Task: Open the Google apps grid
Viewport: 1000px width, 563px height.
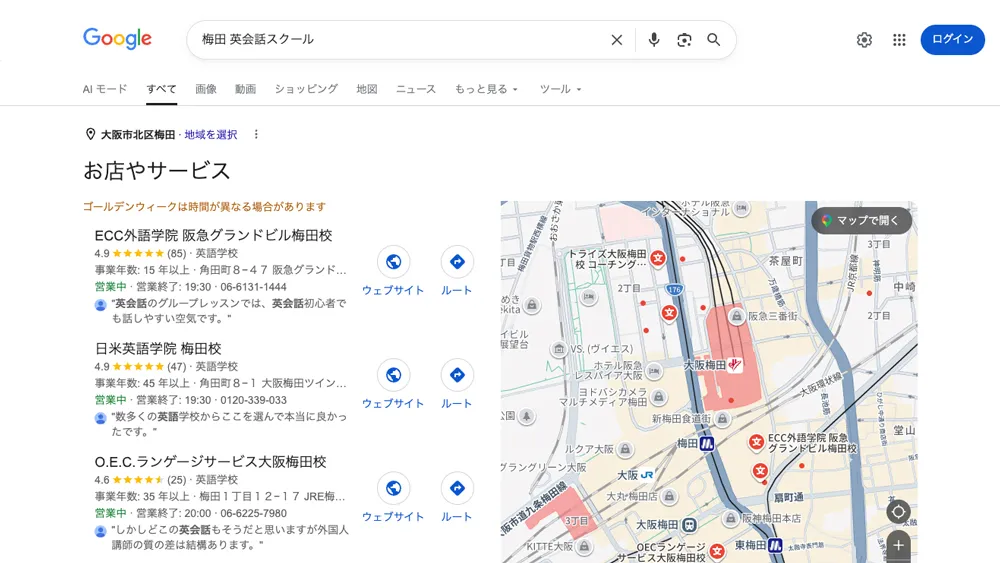Action: (x=899, y=40)
